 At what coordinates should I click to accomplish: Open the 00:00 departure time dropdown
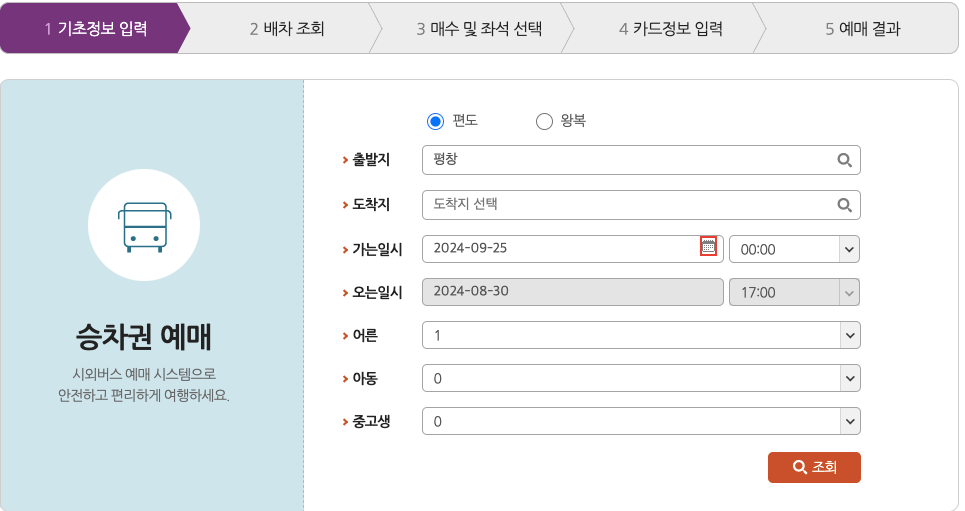pyautogui.click(x=795, y=249)
